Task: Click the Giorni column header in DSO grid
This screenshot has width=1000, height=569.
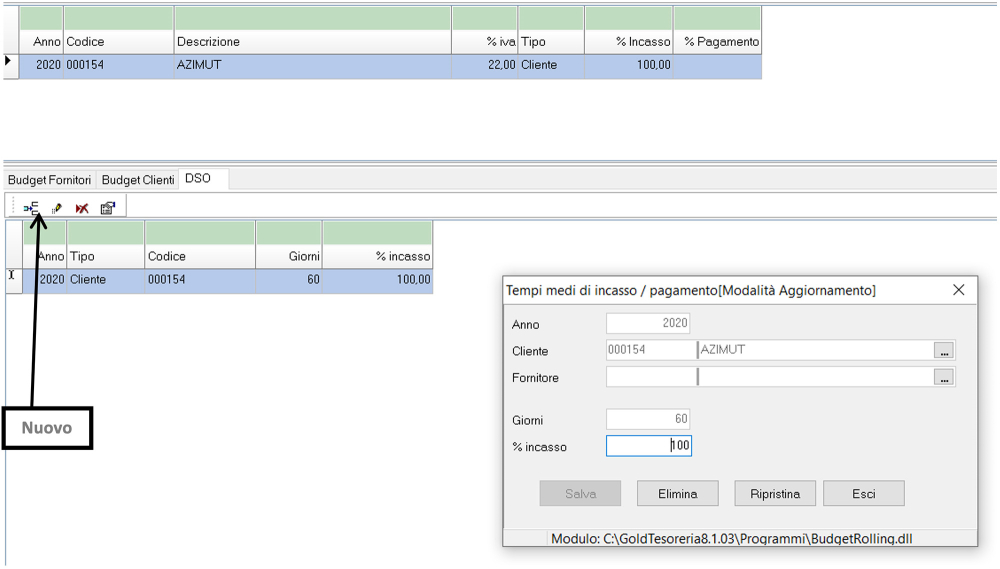Action: 289,256
